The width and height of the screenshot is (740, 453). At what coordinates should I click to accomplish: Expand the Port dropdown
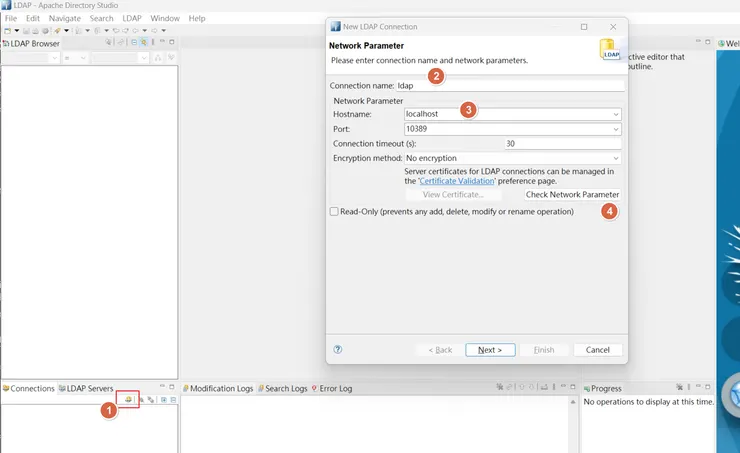tap(615, 129)
